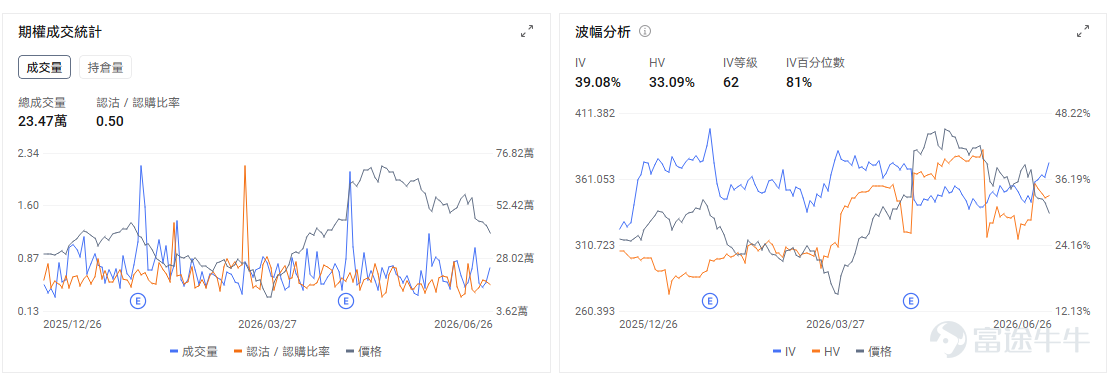
Task: Click the 2.34 ratio axis label
Action: point(28,153)
